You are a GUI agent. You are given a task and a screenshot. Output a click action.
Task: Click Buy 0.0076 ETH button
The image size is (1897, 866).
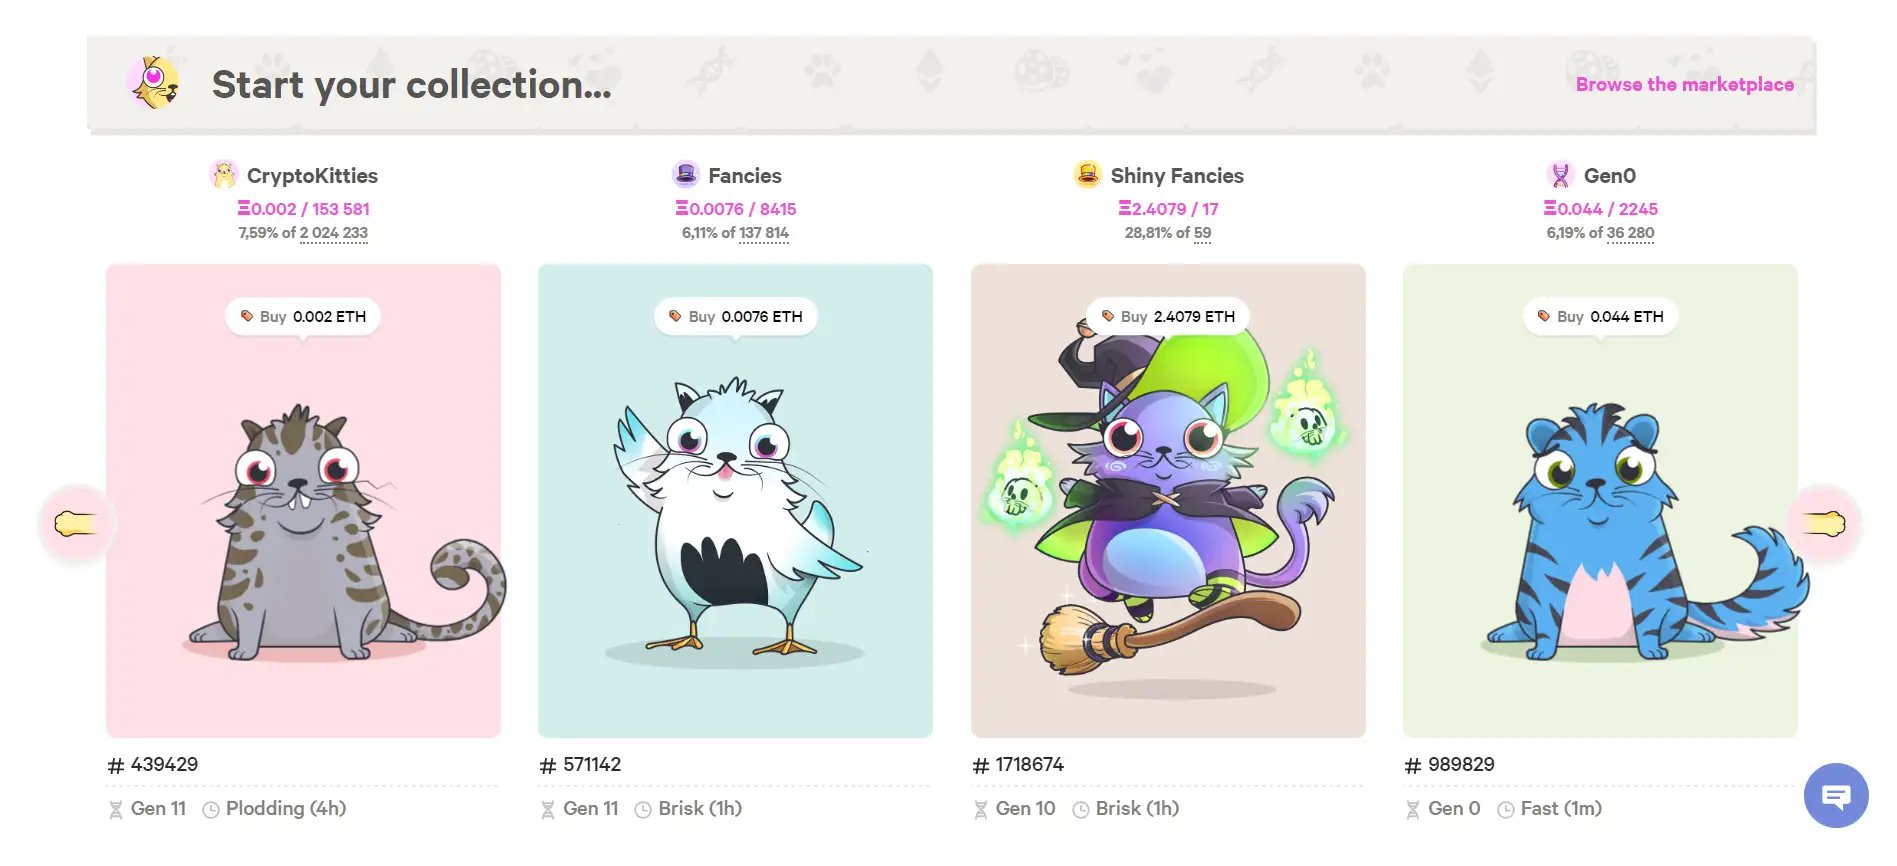pos(735,317)
